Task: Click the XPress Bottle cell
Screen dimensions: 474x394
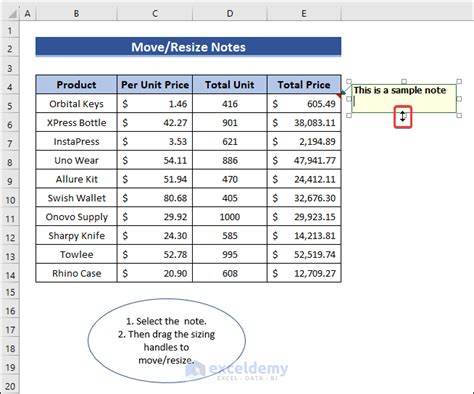Action: point(76,123)
